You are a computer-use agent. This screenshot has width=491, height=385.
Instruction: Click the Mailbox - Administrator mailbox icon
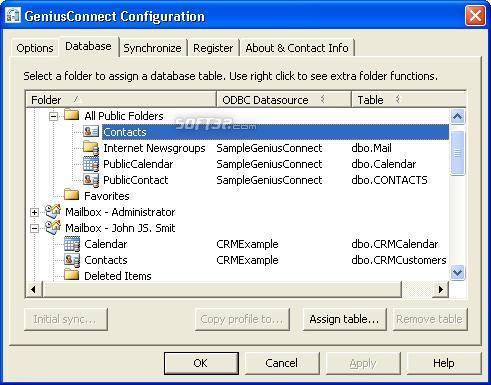click(x=53, y=211)
